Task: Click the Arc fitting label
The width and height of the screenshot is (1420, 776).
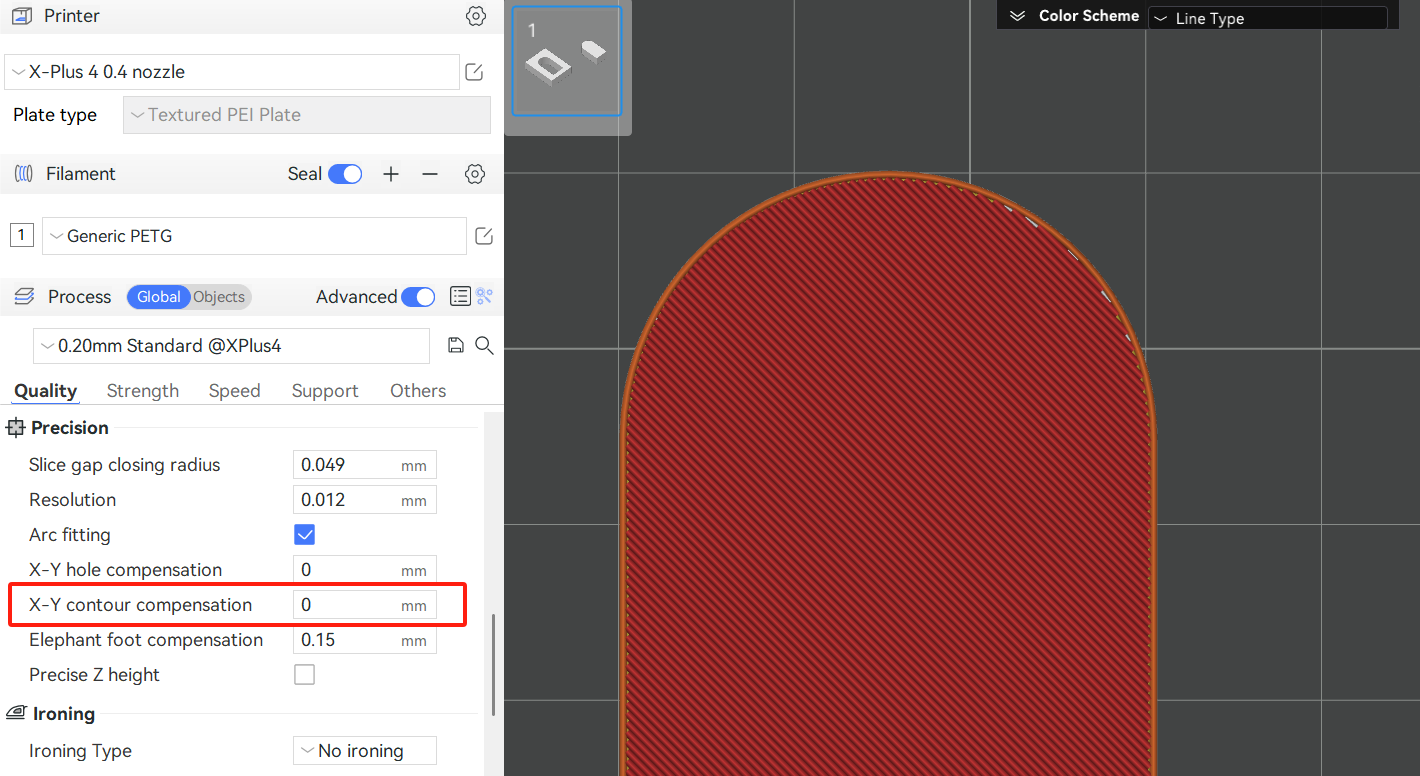Action: point(70,535)
